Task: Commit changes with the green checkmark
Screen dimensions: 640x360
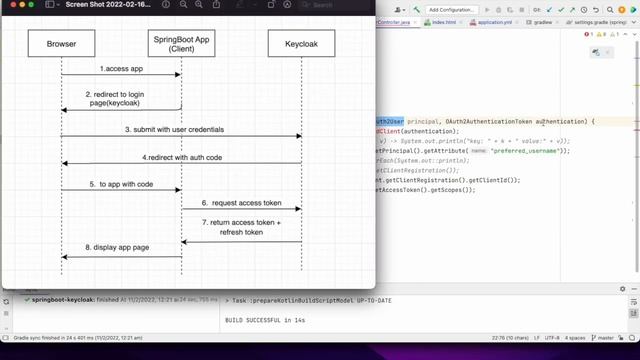Action: pyautogui.click(x=561, y=10)
